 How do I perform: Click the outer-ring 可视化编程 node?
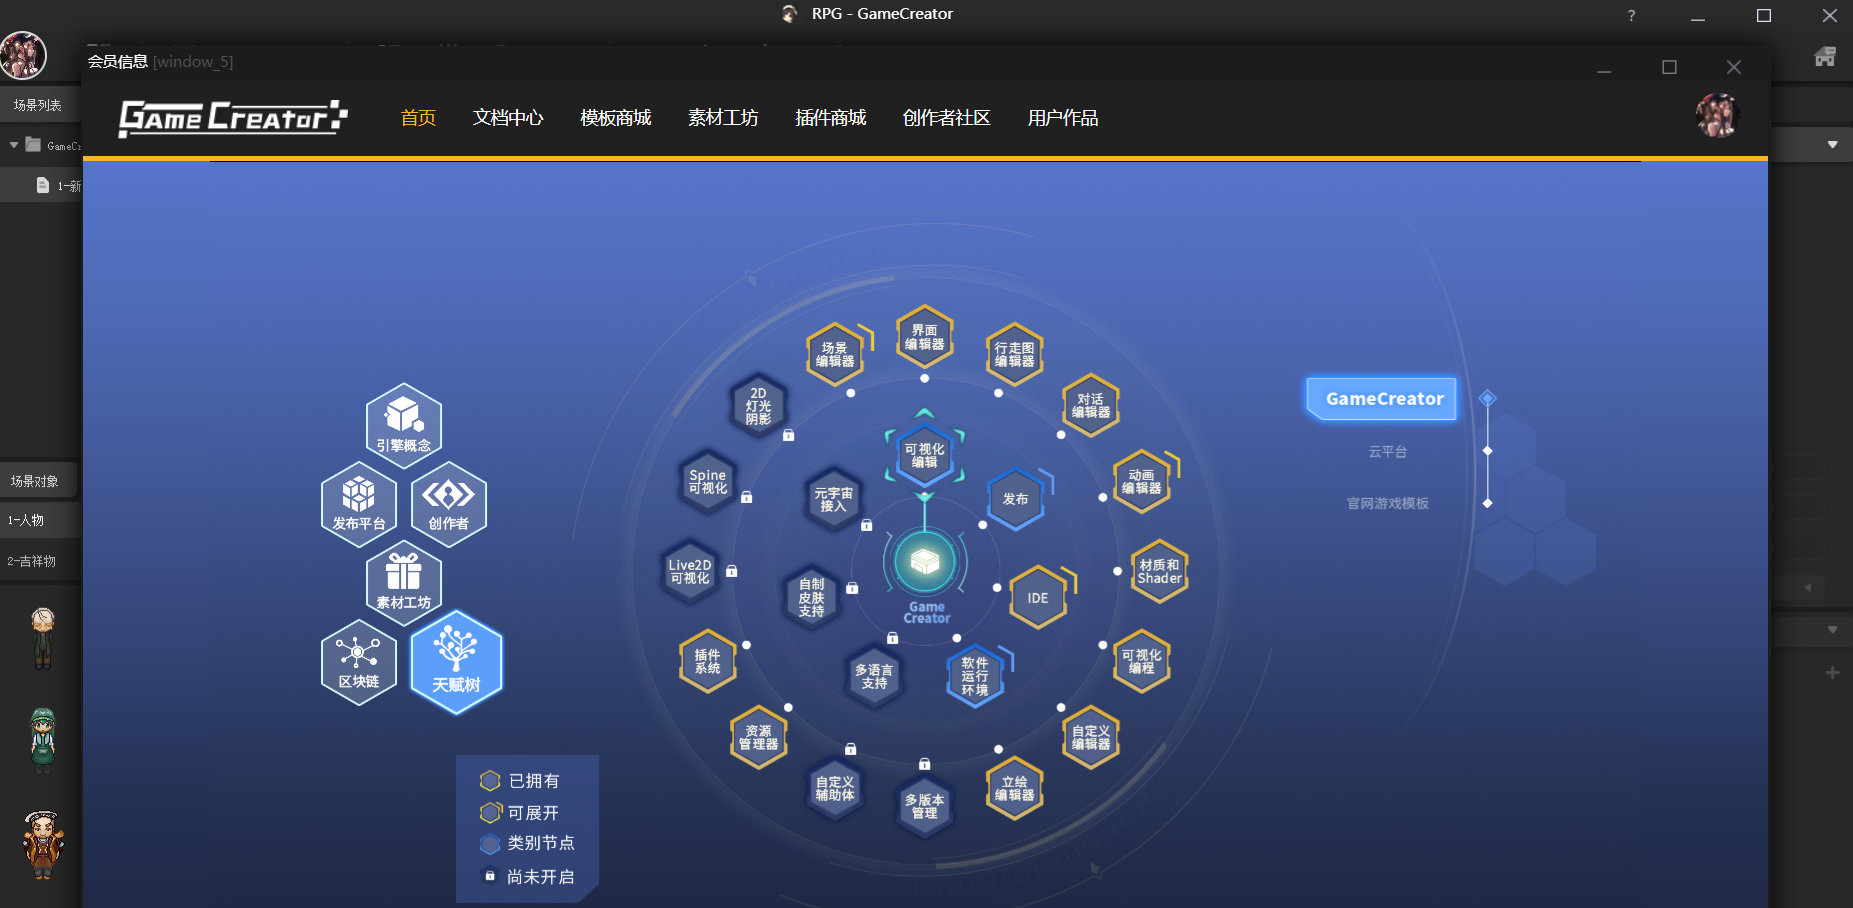pos(1142,661)
